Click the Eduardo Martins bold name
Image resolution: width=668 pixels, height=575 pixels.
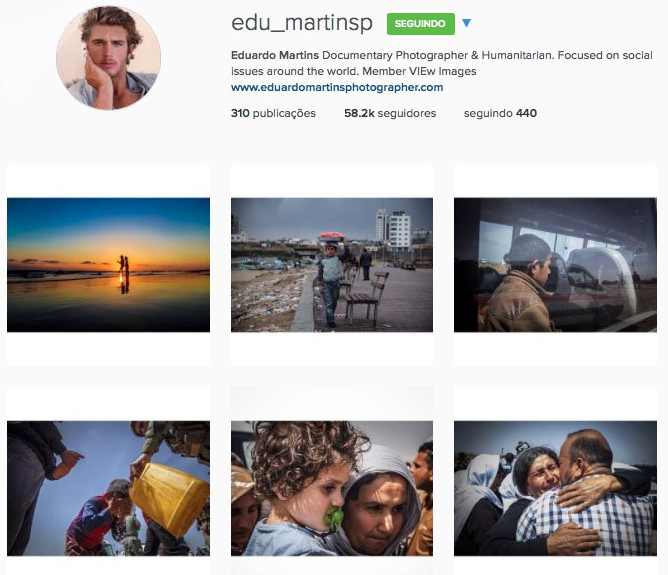[x=275, y=55]
